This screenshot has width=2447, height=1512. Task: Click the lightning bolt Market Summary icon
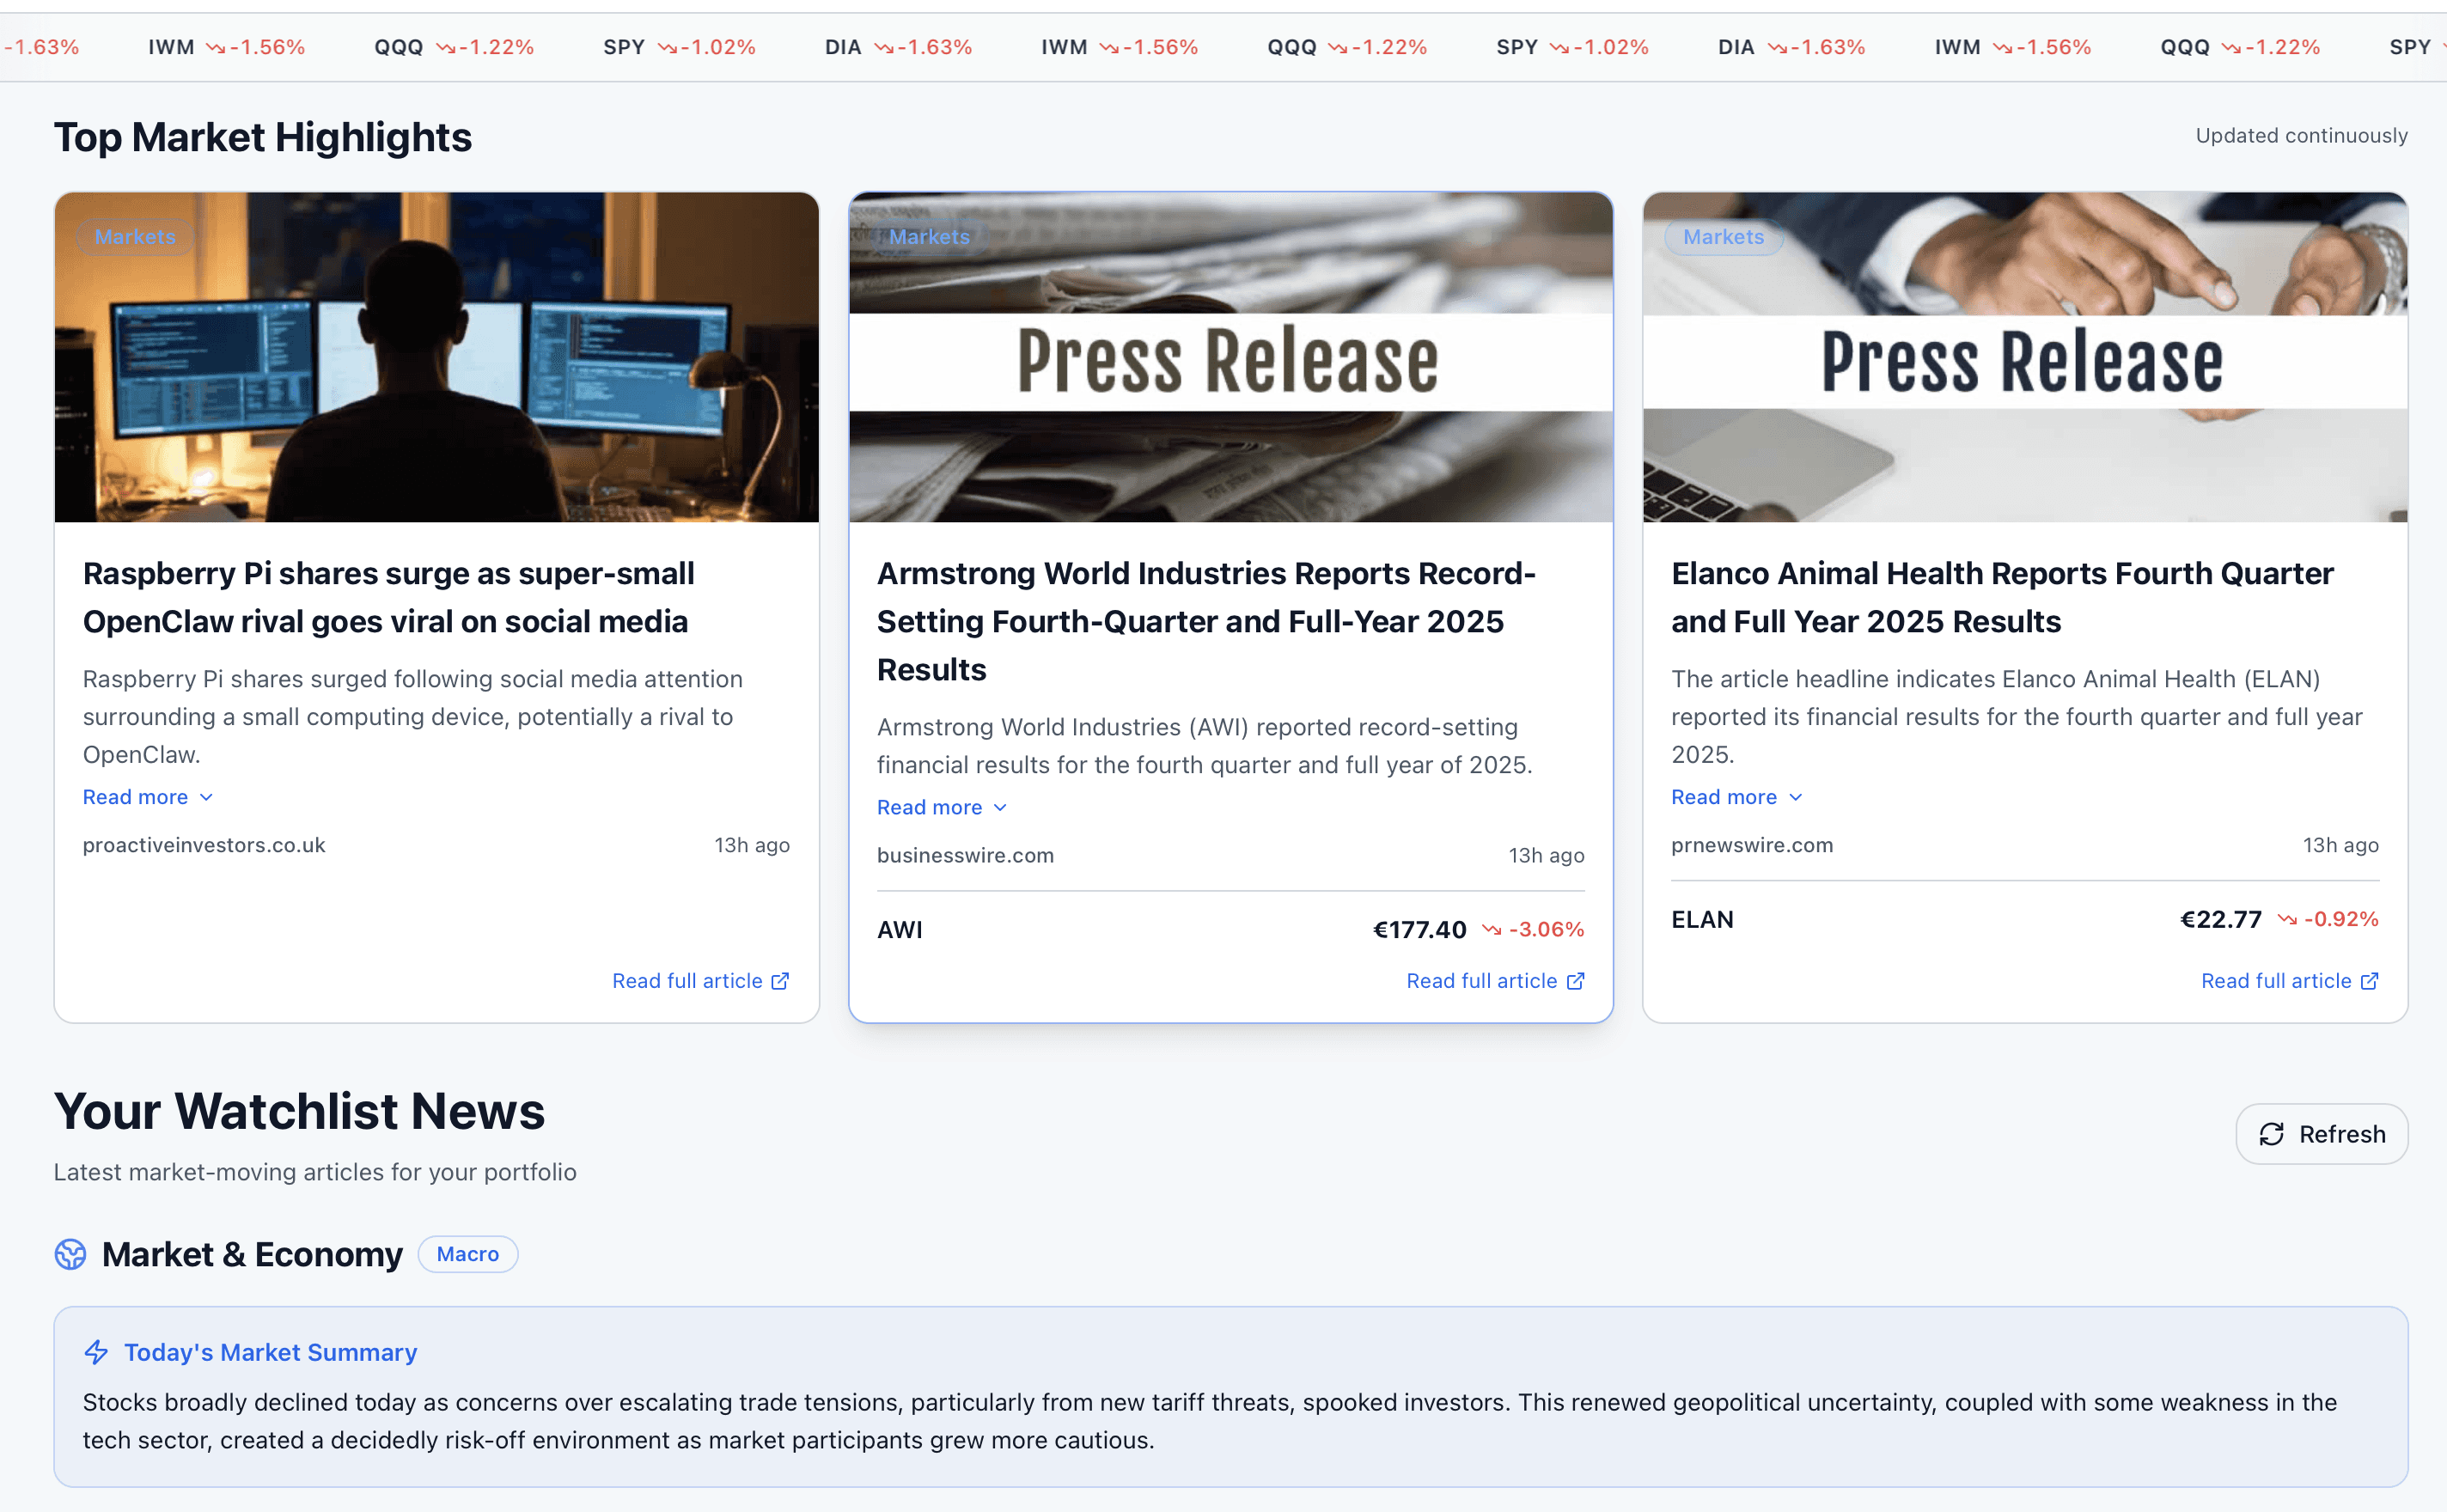tap(96, 1352)
